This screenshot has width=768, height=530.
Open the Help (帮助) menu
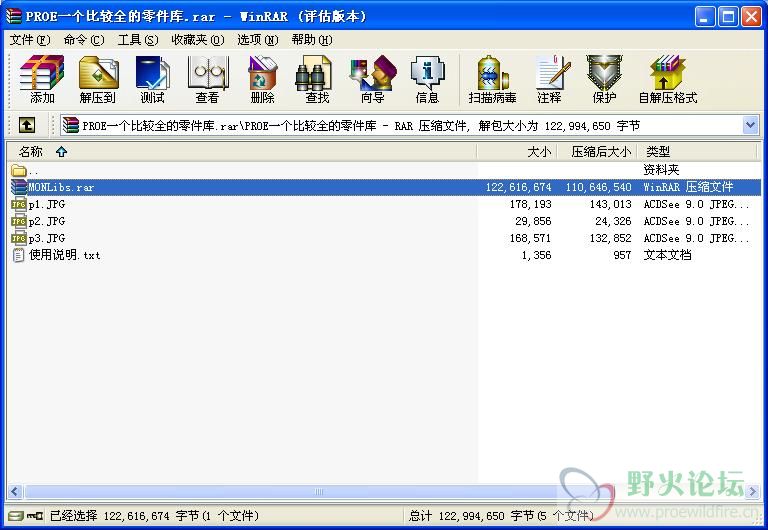[x=312, y=40]
